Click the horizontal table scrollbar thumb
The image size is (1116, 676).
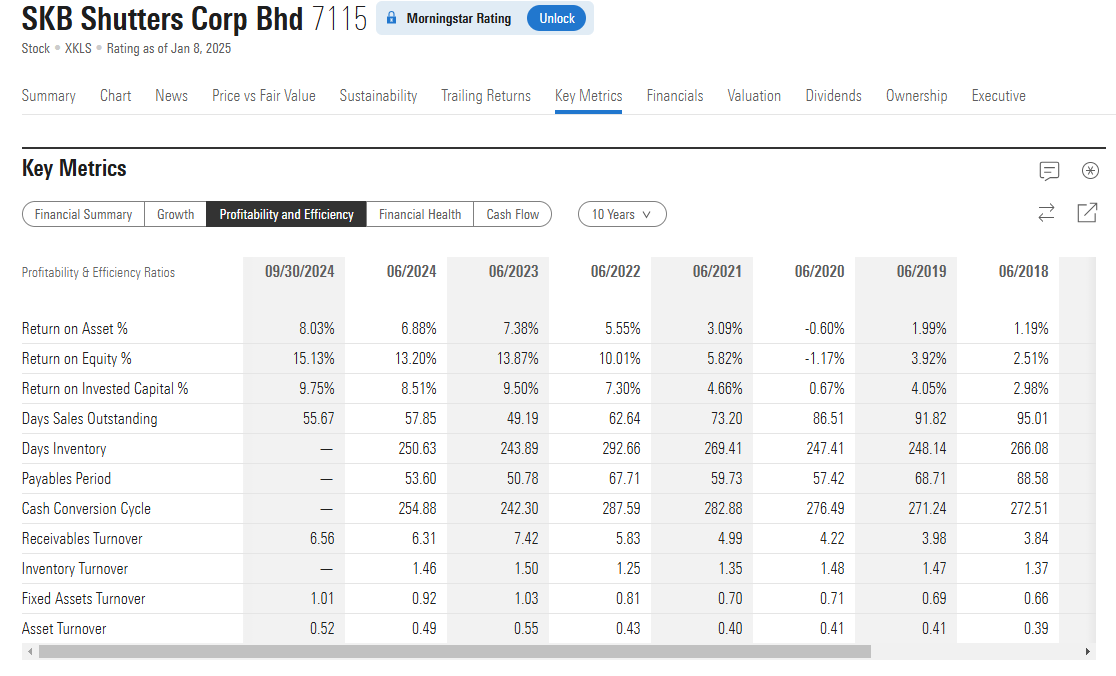455,652
